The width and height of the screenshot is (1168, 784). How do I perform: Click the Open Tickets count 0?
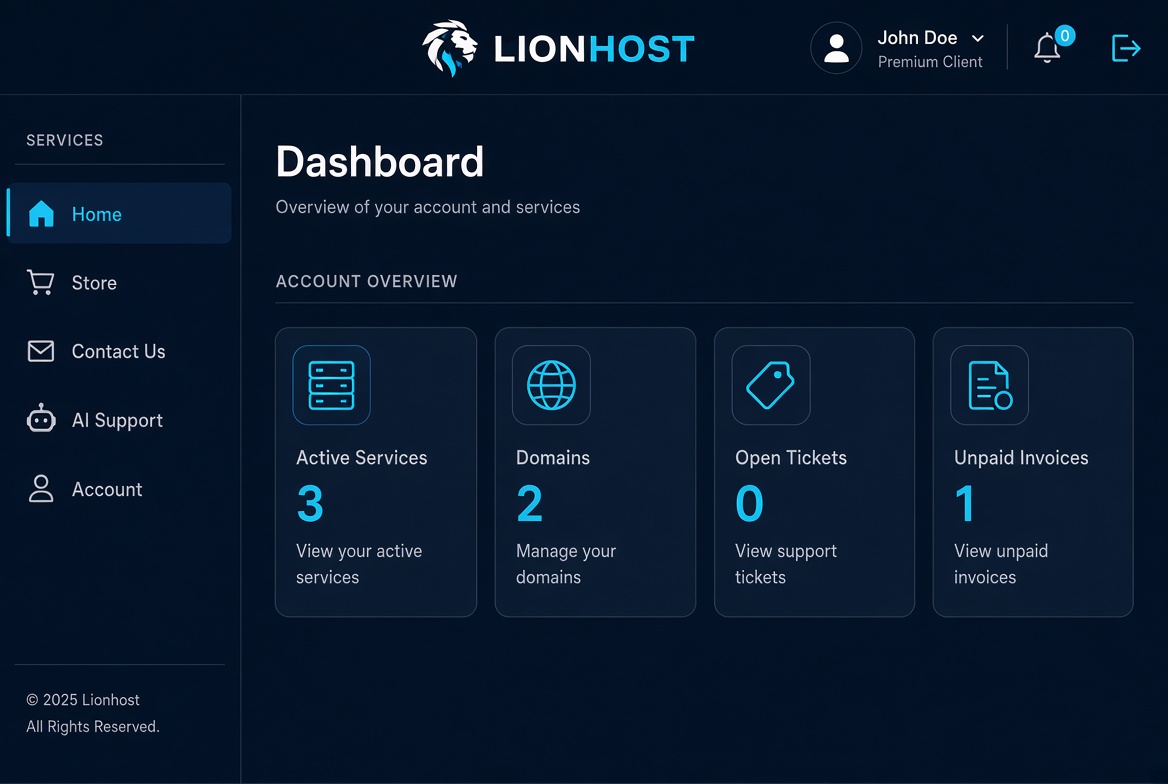pos(749,504)
